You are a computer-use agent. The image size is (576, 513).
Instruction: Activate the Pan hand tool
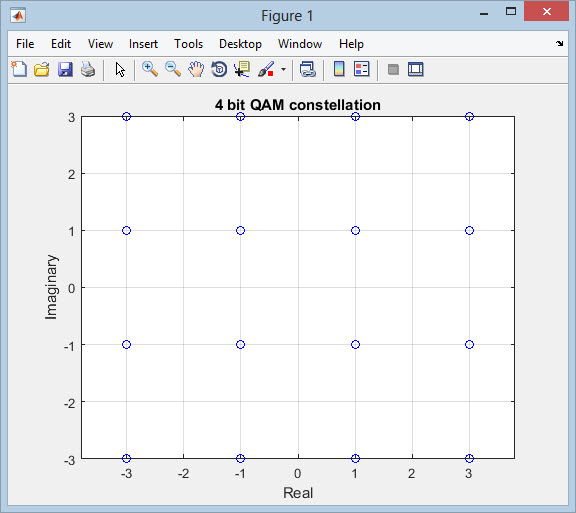tap(196, 69)
